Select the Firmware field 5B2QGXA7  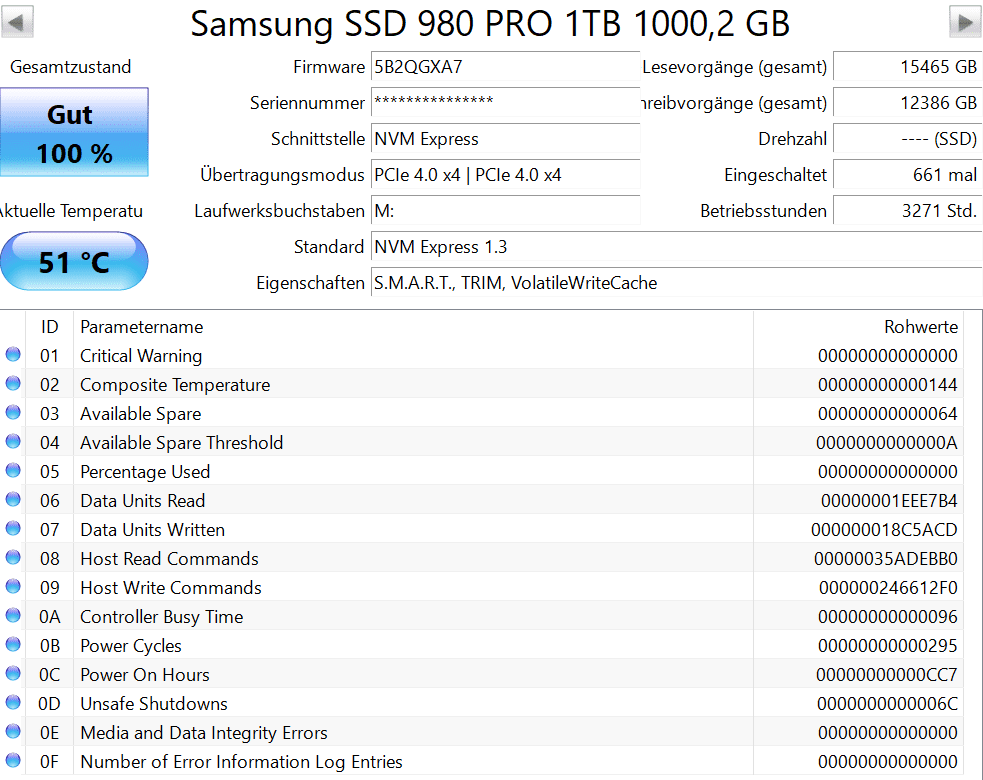505,66
